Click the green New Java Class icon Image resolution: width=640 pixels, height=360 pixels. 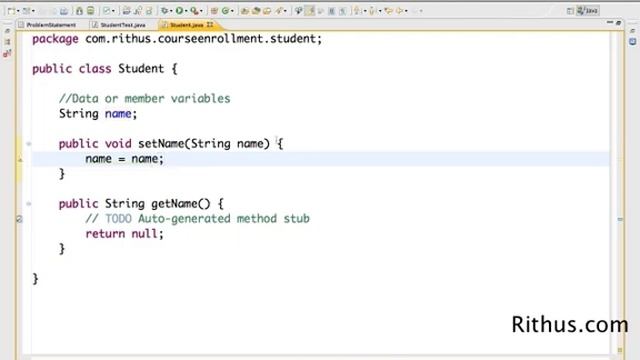225,11
